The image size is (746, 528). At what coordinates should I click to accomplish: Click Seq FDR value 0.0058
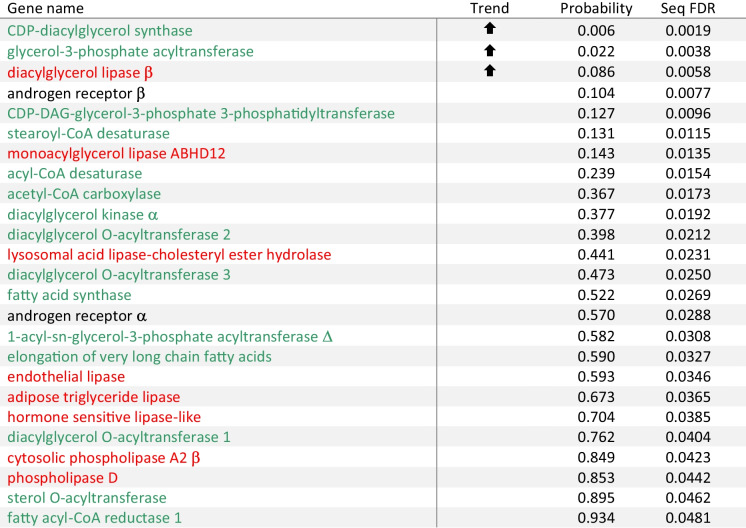(x=688, y=72)
